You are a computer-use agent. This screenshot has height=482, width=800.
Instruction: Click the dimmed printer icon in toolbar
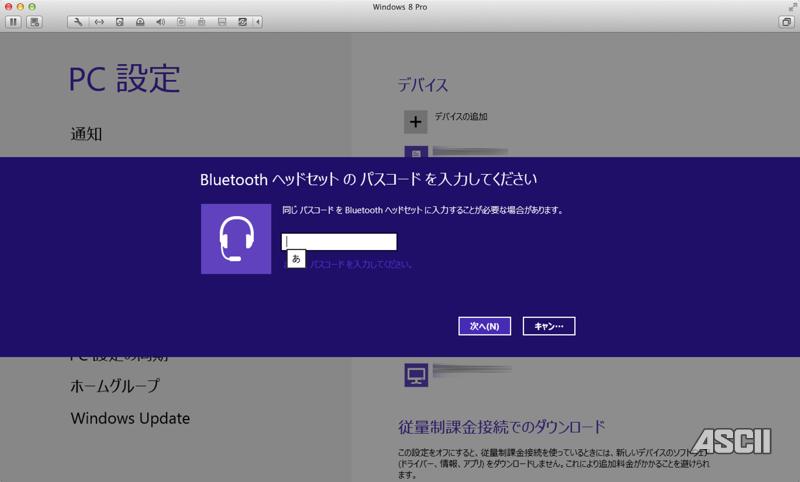tap(222, 22)
